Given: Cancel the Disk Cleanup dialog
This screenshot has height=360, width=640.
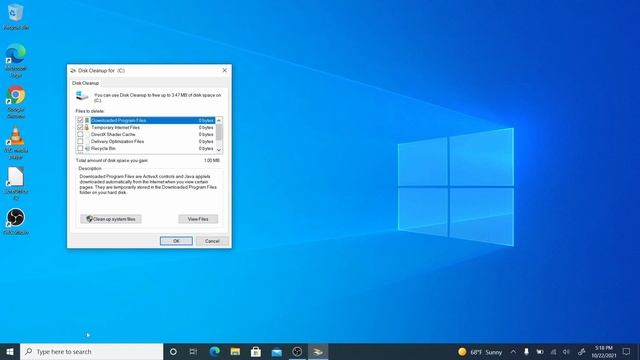Looking at the screenshot, I should 212,241.
